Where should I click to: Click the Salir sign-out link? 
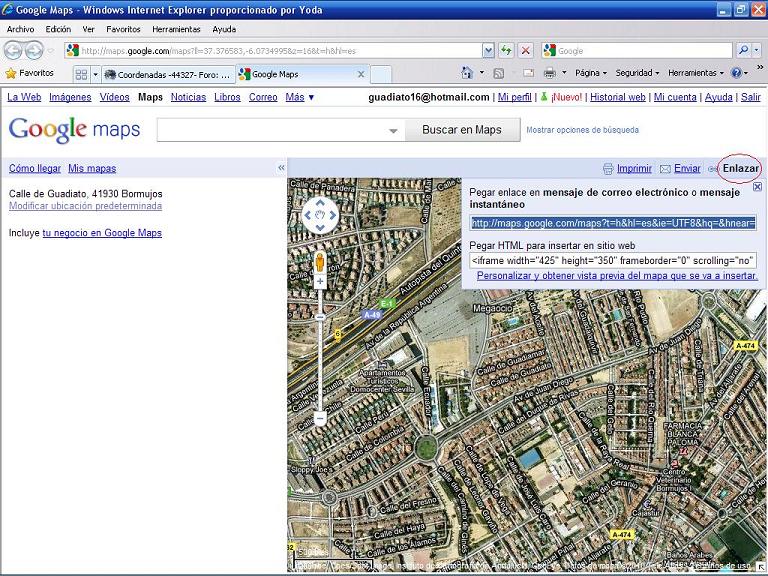pos(750,97)
